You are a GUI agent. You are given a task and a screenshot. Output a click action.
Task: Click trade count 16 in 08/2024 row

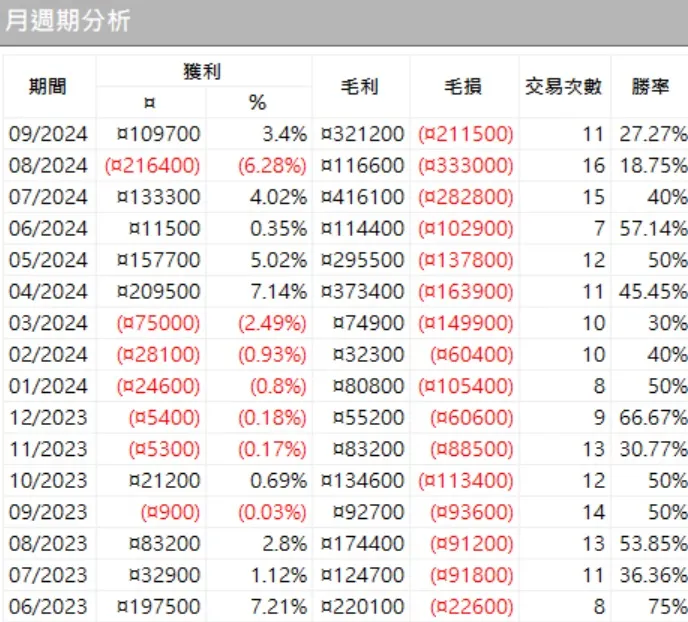pyautogui.click(x=594, y=165)
